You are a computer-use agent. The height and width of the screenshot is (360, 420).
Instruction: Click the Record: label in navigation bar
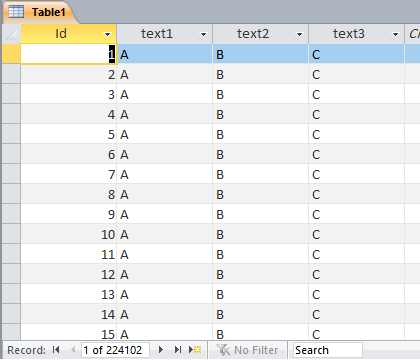(x=26, y=350)
